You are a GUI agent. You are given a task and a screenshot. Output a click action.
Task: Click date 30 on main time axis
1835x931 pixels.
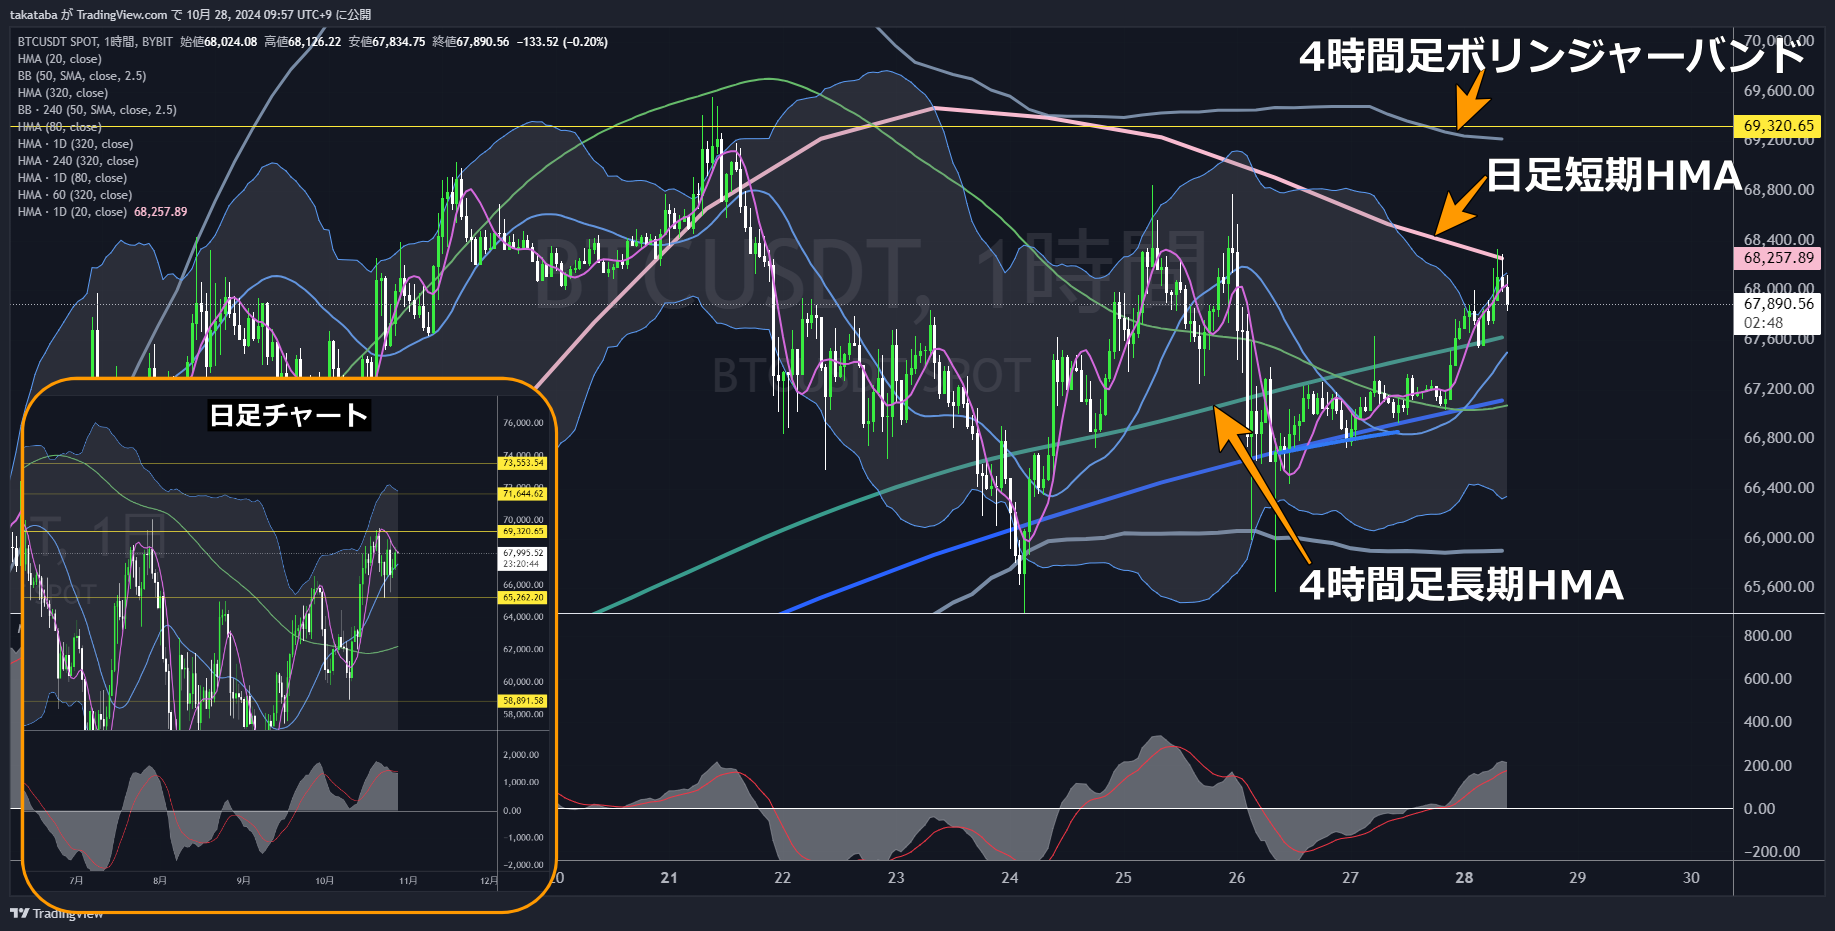[x=1691, y=878]
